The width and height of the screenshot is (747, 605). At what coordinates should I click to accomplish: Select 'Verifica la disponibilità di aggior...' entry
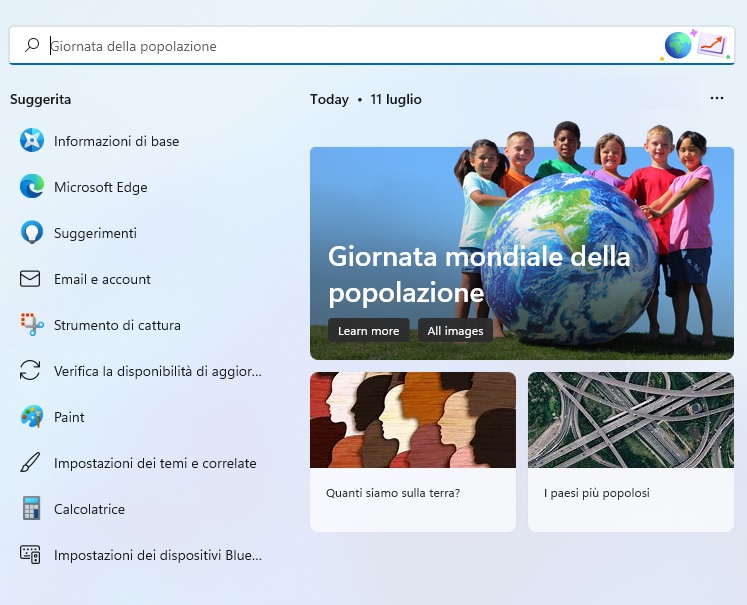click(158, 371)
